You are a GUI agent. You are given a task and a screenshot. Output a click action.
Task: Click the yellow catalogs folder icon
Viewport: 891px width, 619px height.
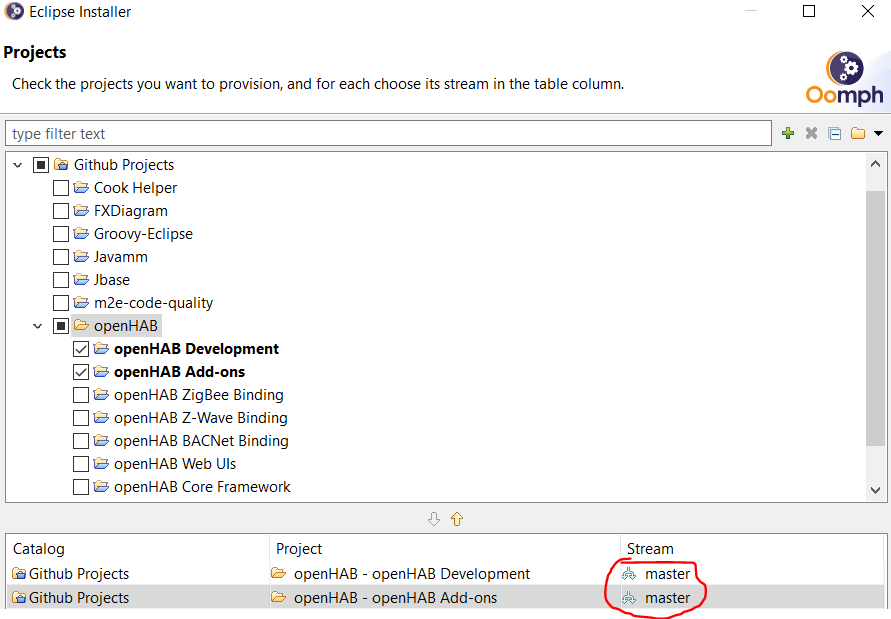[858, 134]
